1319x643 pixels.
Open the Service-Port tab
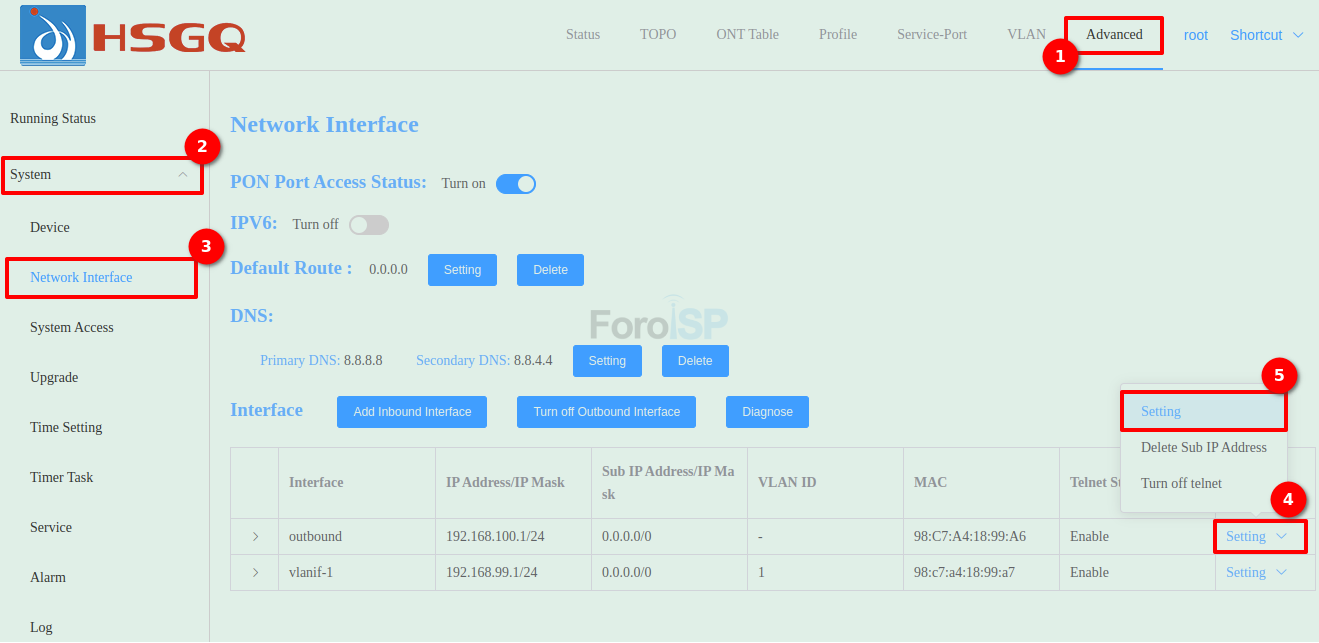point(931,35)
